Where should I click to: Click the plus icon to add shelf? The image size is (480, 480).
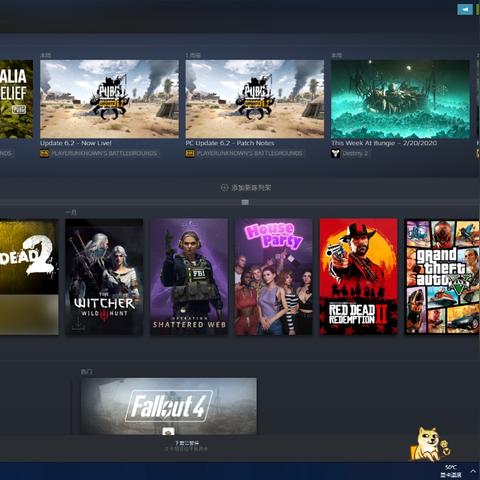(x=225, y=188)
